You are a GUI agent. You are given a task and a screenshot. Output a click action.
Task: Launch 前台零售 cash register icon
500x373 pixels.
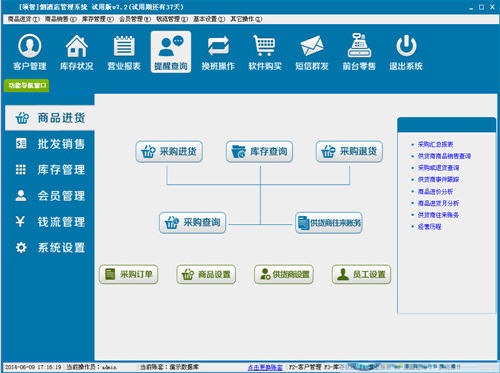[x=359, y=52]
